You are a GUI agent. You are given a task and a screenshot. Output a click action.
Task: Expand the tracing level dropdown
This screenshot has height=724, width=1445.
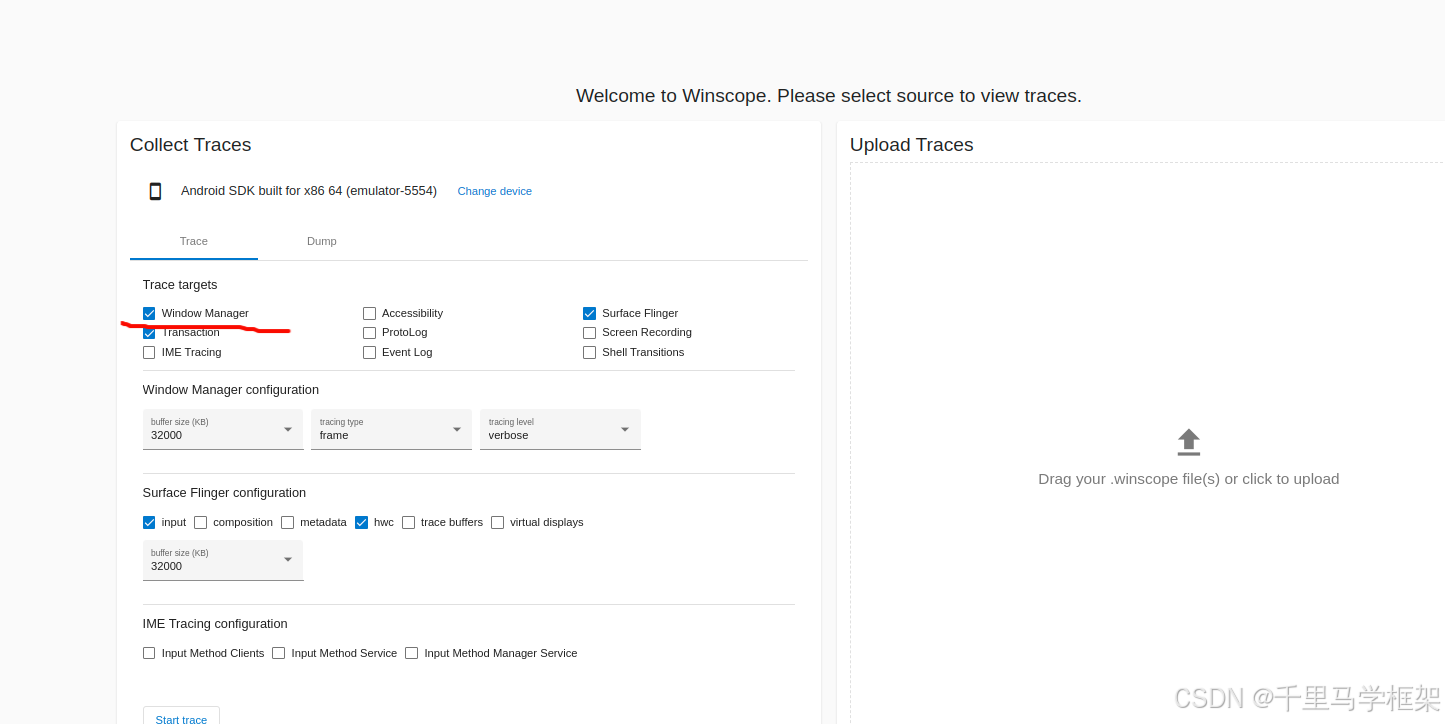(x=560, y=429)
